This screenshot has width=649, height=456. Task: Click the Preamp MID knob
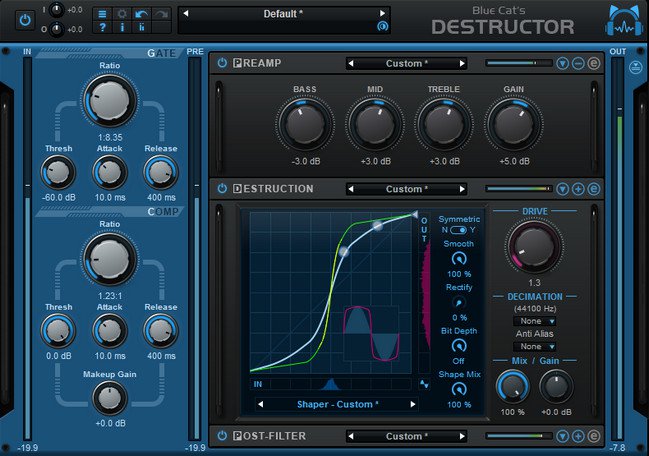click(x=375, y=124)
